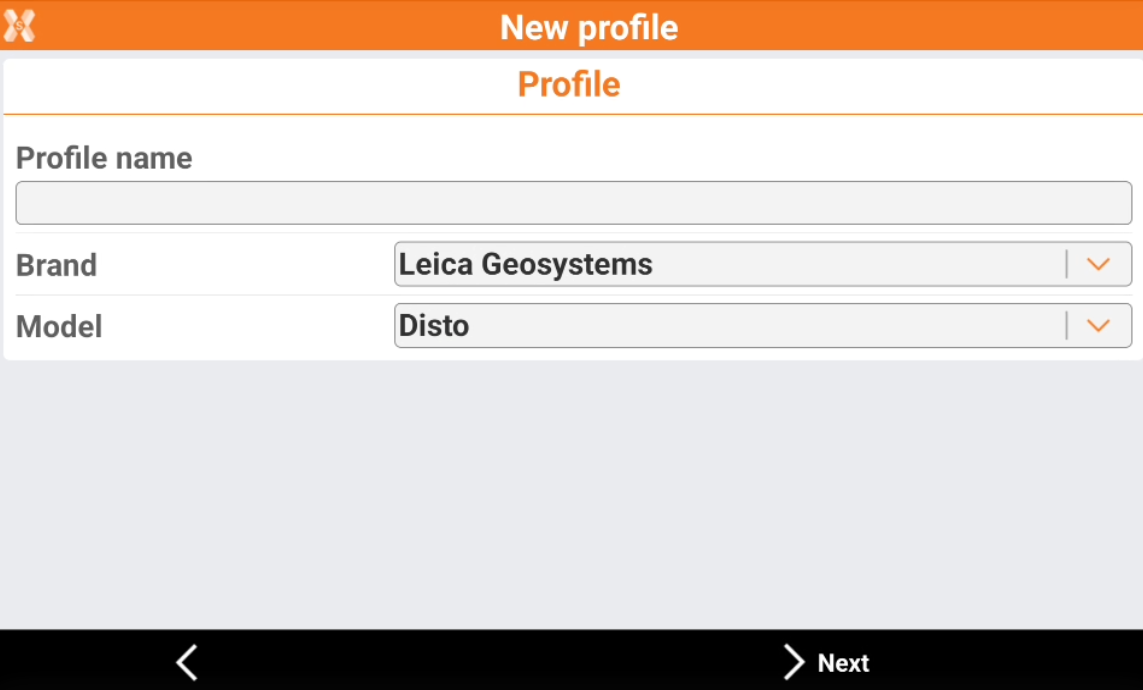Click the vertical separator in Brand dropdown
The width and height of the screenshot is (1143, 690).
pyautogui.click(x=1067, y=265)
